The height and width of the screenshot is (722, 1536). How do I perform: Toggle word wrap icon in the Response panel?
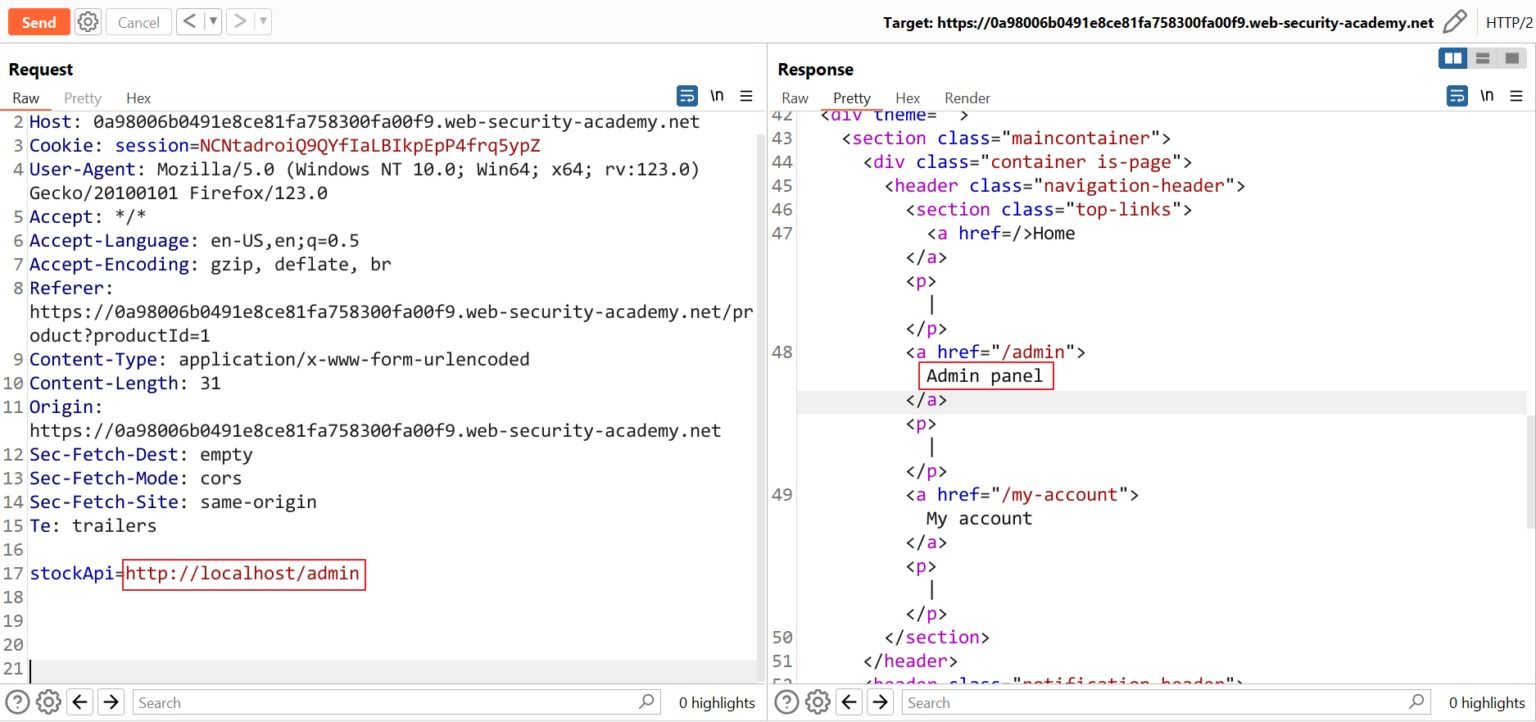[x=1458, y=96]
